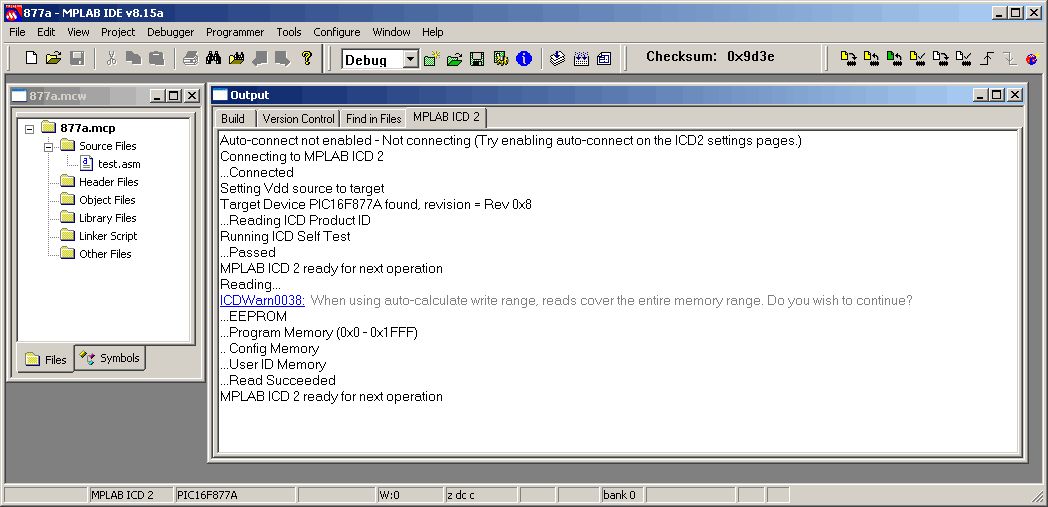This screenshot has height=507, width=1048.
Task: Maximize the Output window
Action: [x=997, y=96]
